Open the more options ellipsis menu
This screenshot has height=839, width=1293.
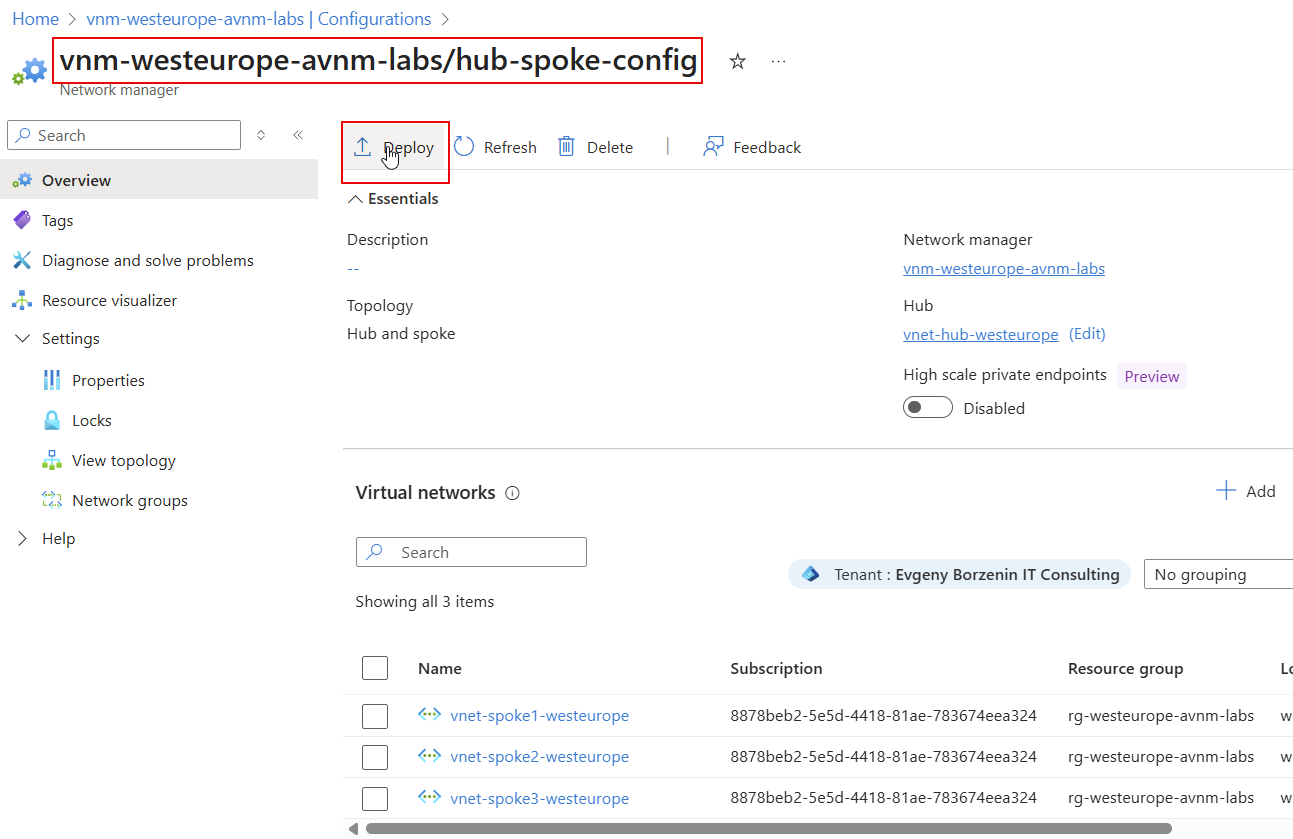tap(778, 61)
